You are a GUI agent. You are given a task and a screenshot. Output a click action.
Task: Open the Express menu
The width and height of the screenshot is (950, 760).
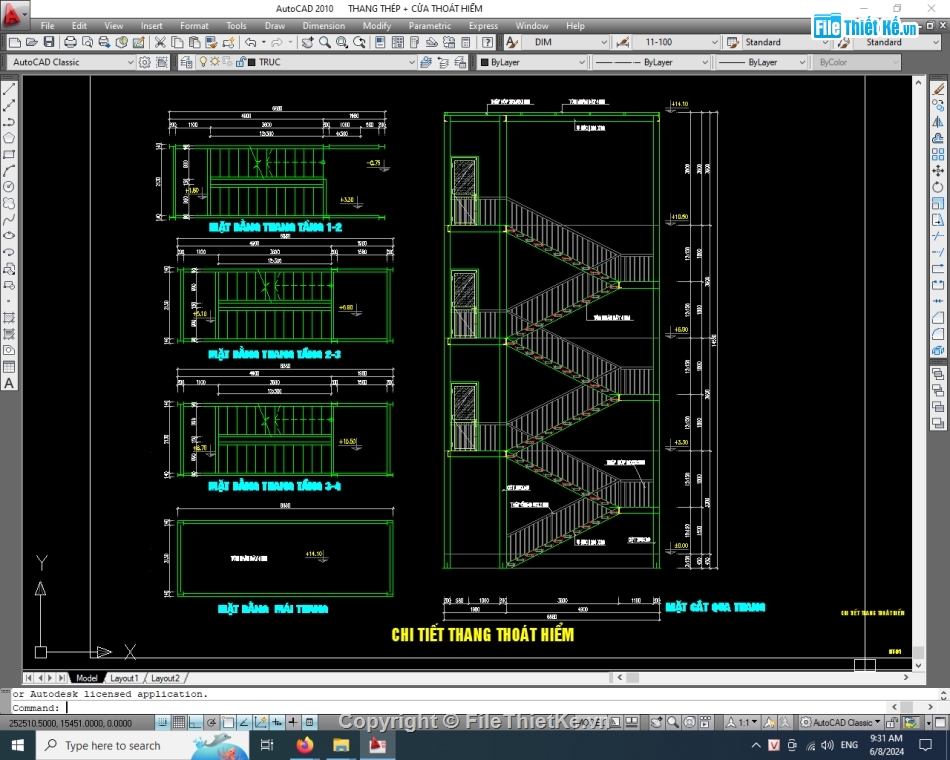coord(483,25)
